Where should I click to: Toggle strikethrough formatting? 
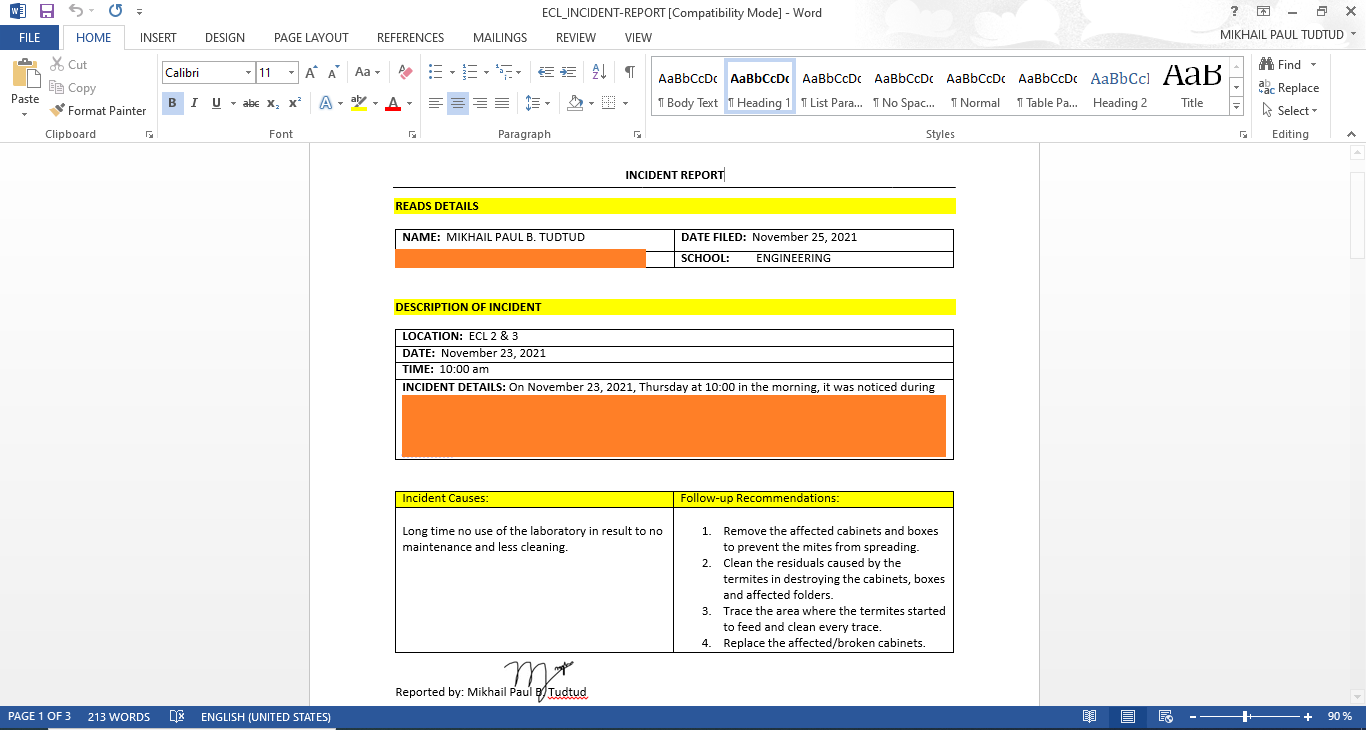click(x=251, y=103)
